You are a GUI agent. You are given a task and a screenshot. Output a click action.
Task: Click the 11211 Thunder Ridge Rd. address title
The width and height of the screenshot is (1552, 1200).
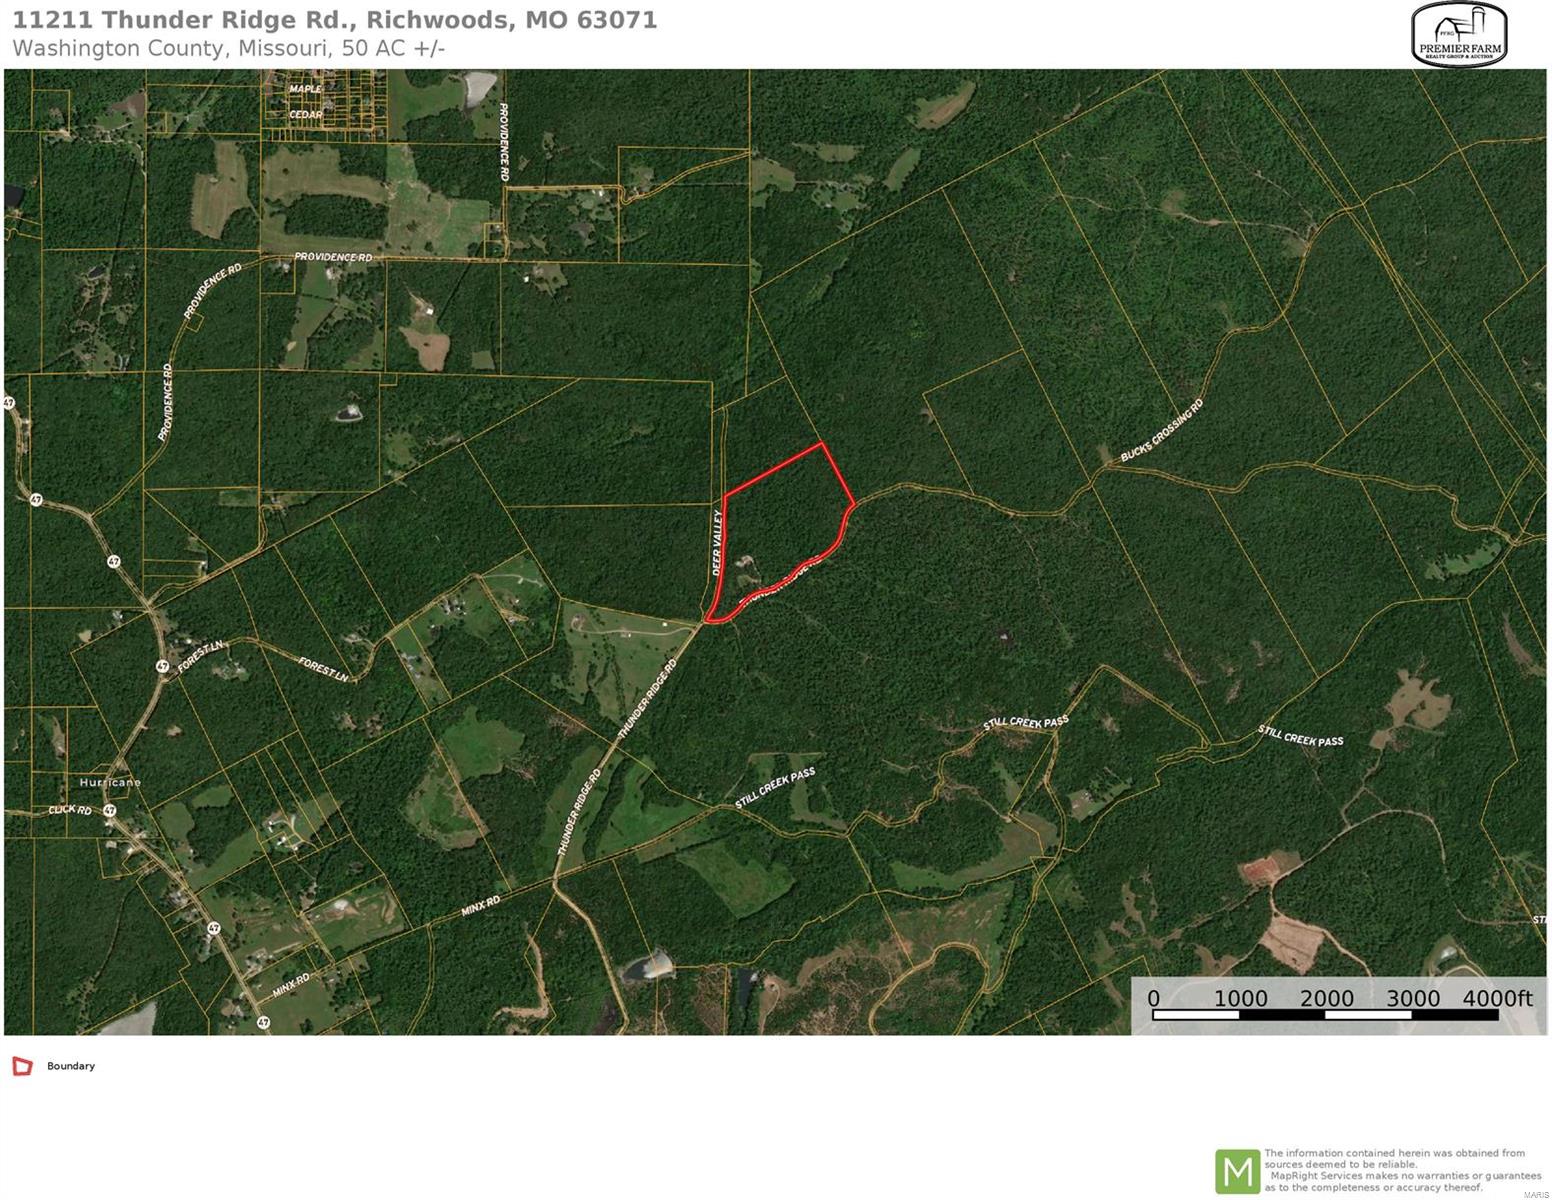335,20
